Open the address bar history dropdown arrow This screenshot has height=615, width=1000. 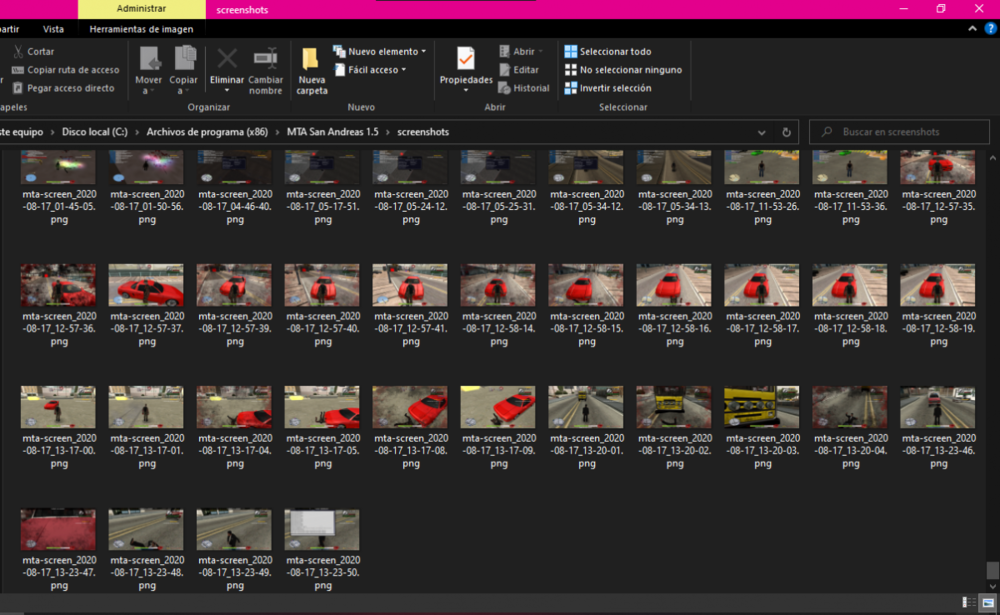[761, 132]
